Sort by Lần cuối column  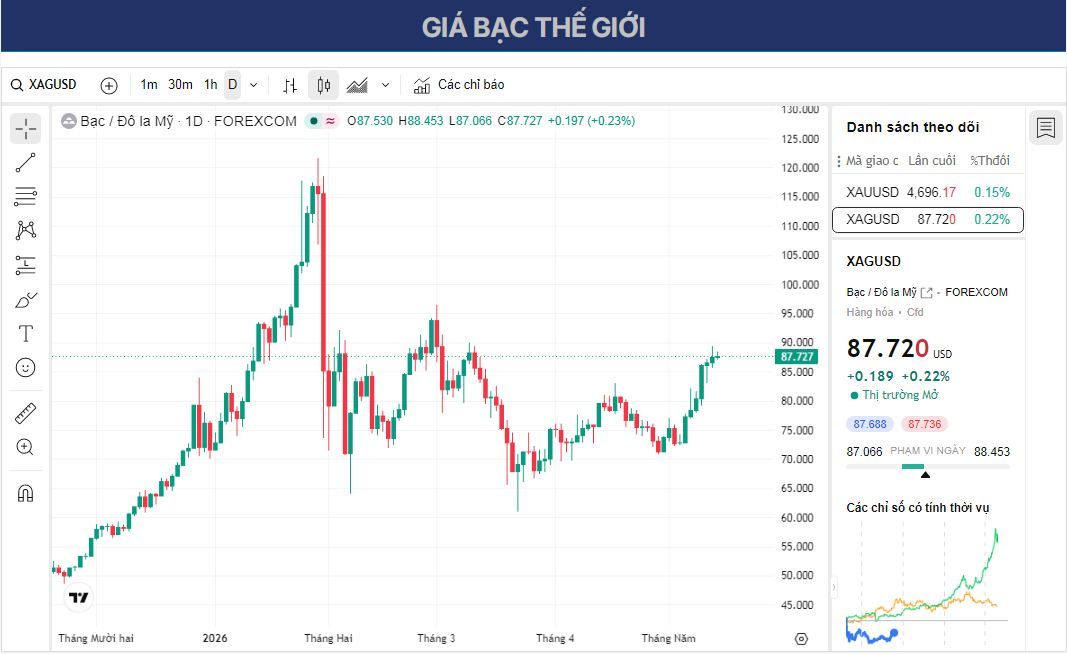coord(932,161)
